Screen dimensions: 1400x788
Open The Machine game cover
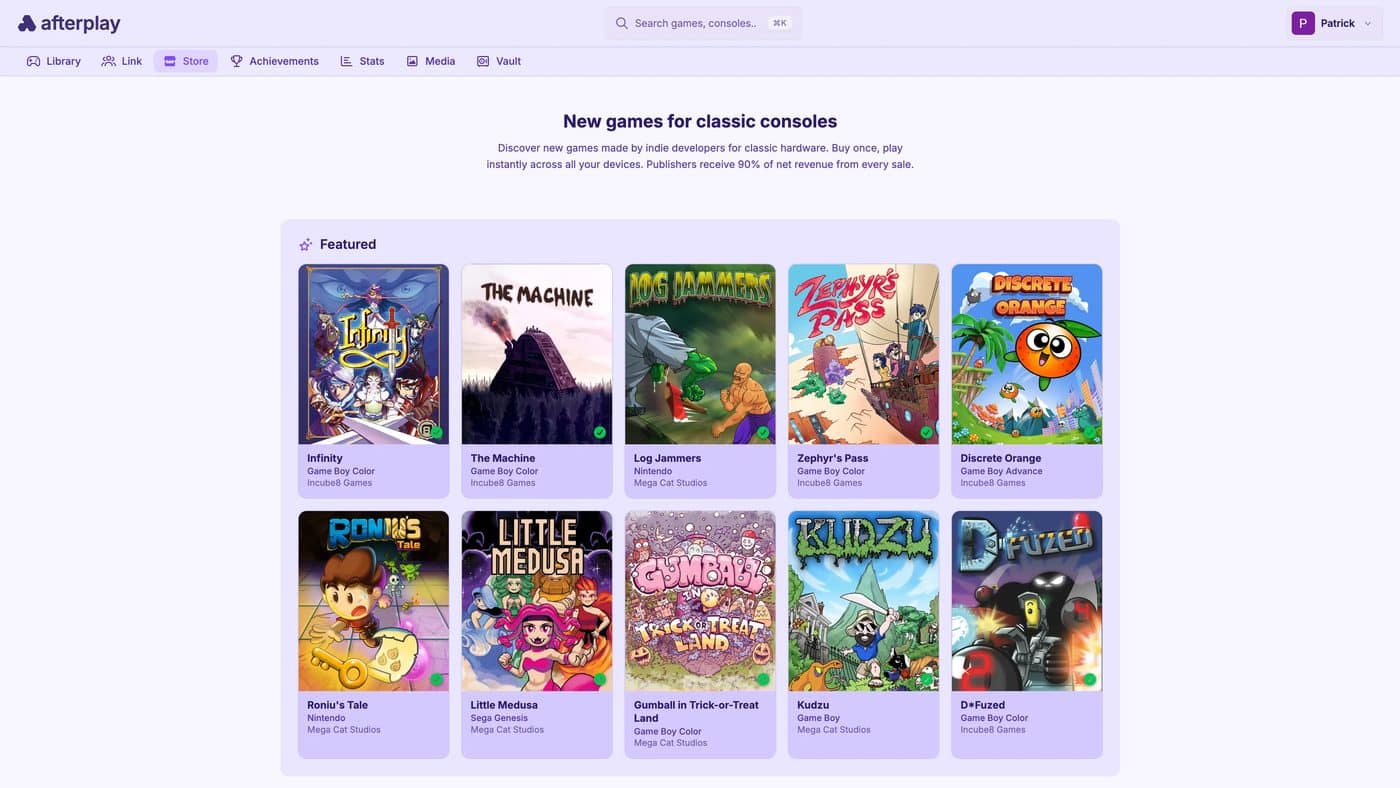tap(537, 354)
